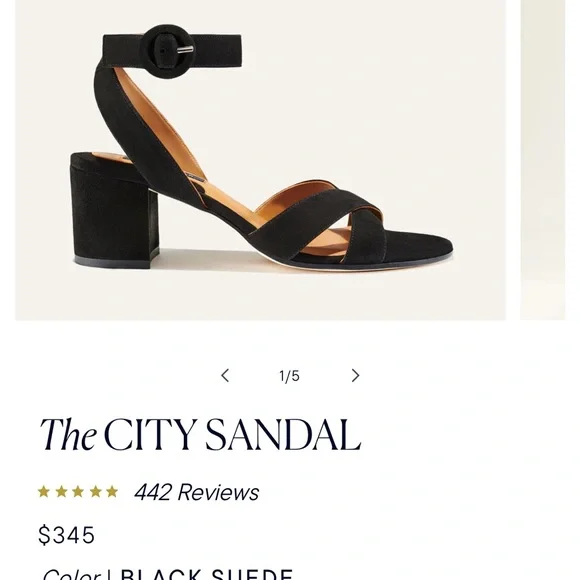Go to the previous product image arrow

coord(225,375)
